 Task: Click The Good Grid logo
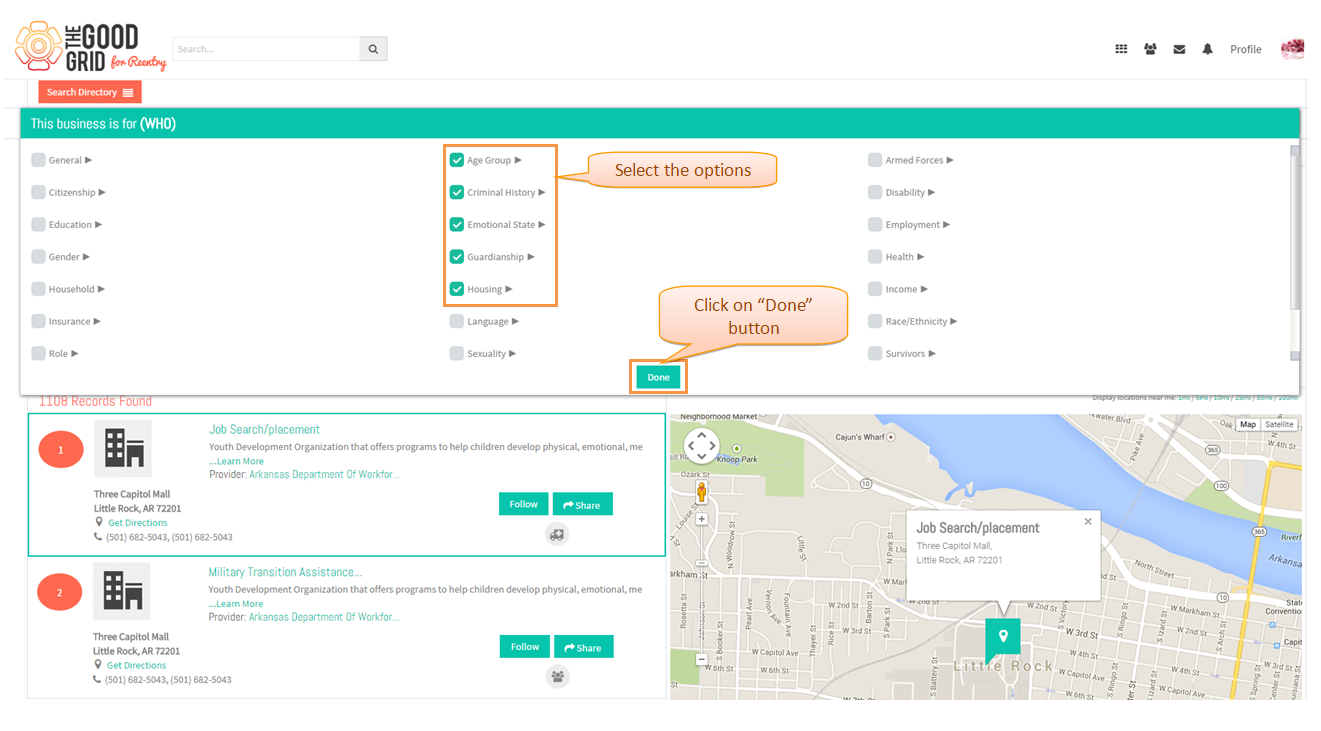(x=90, y=47)
